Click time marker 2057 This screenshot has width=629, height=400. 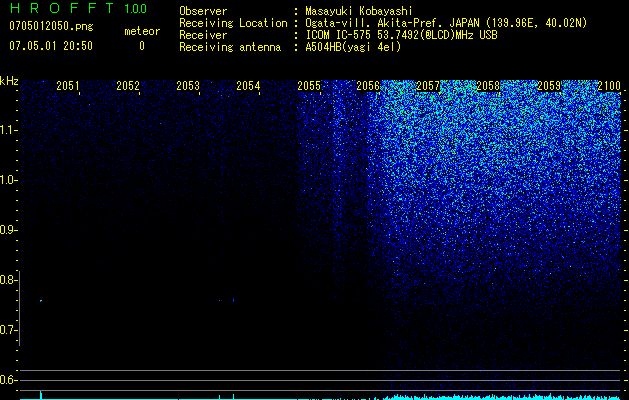click(x=428, y=86)
